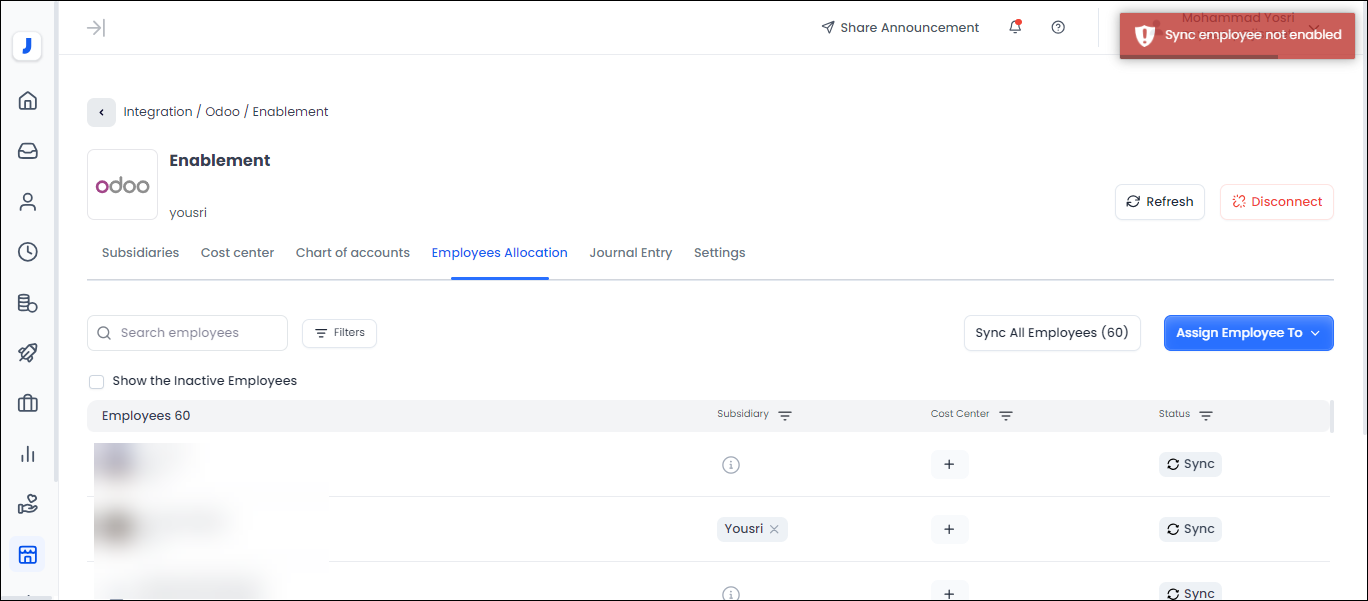Click the person icon in the sidebar
1368x601 pixels.
[x=28, y=202]
